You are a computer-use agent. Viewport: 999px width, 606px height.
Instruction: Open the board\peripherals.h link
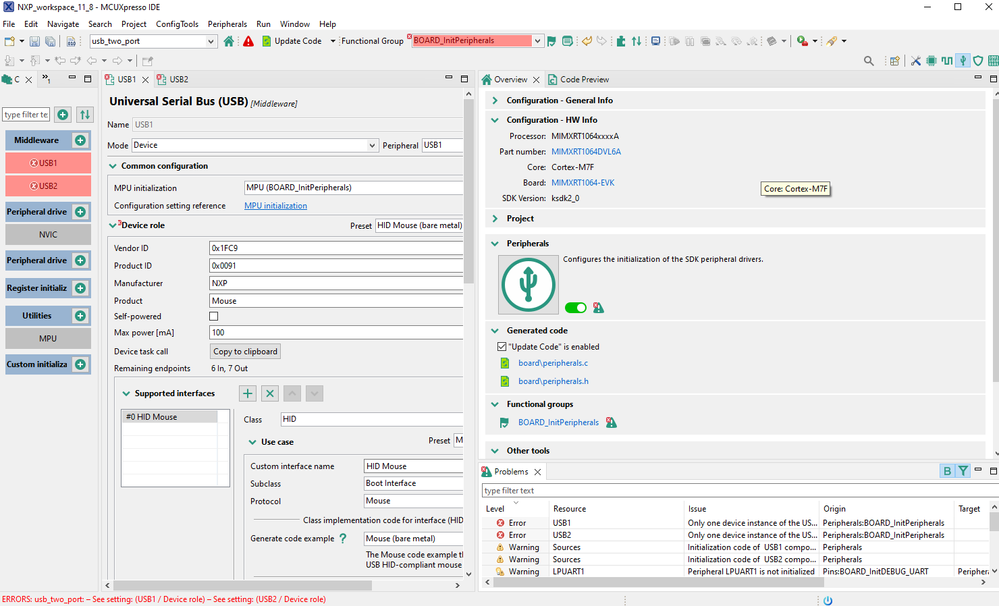(553, 381)
